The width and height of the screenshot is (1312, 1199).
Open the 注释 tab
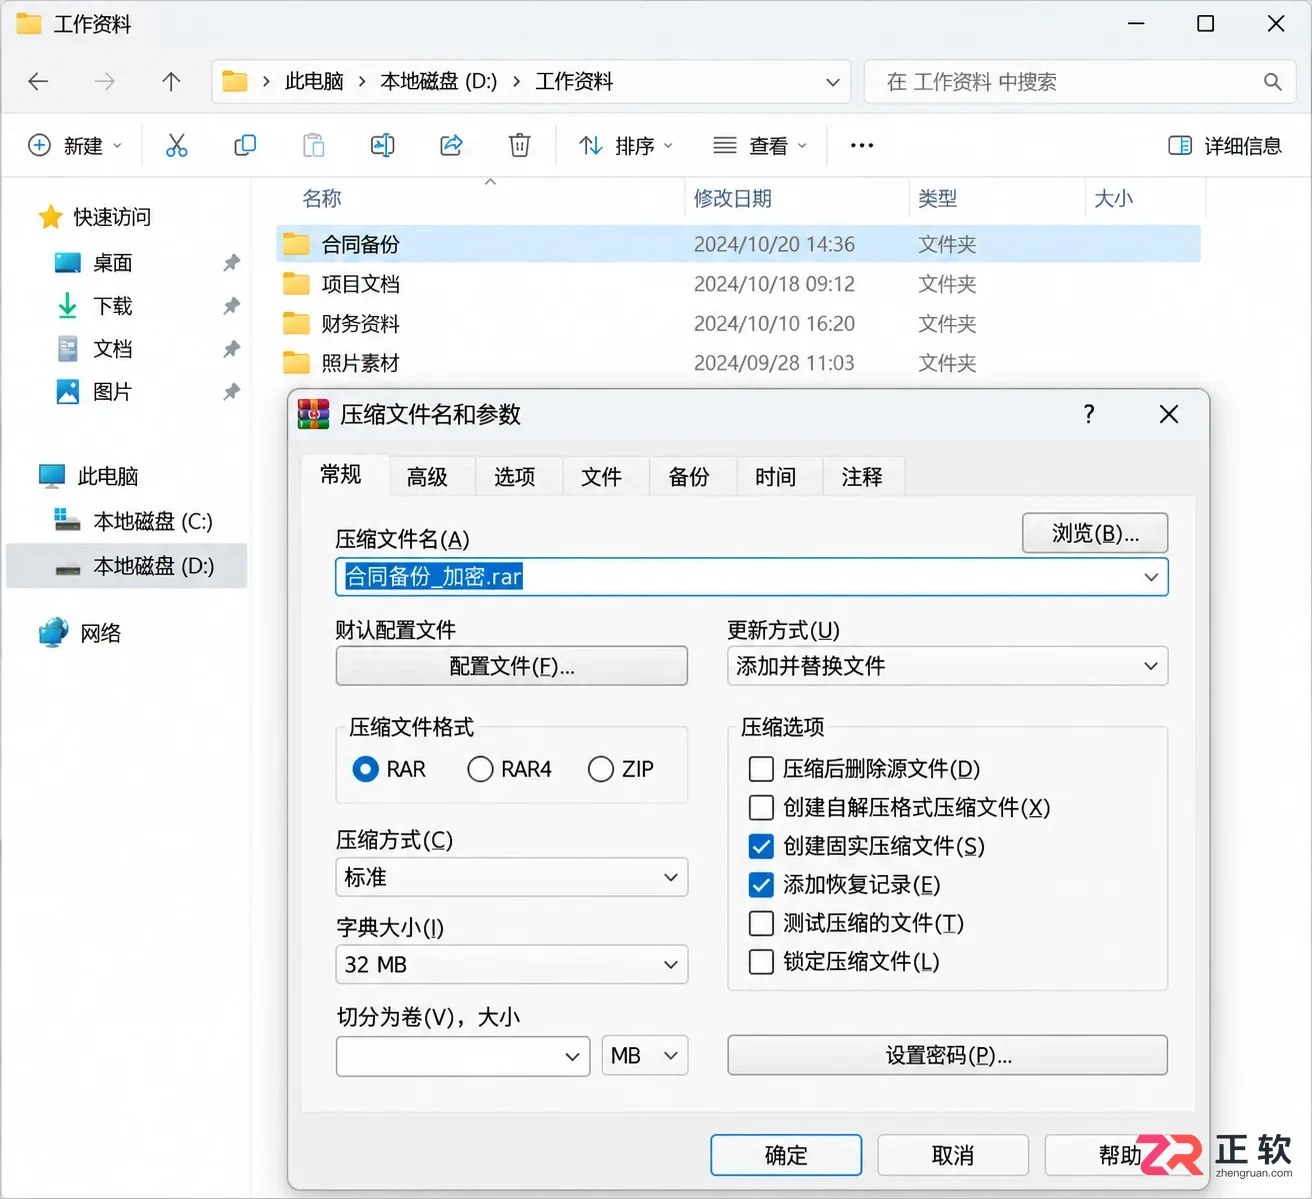pos(862,477)
